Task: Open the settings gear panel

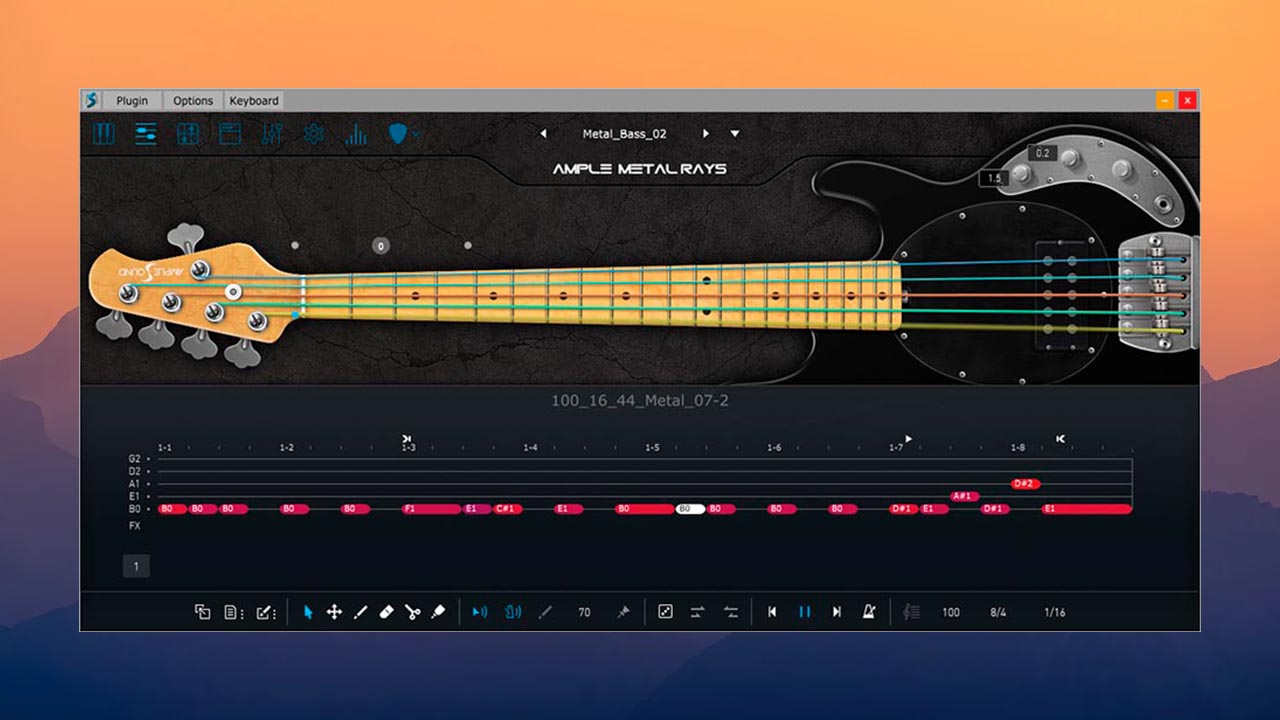Action: click(313, 132)
